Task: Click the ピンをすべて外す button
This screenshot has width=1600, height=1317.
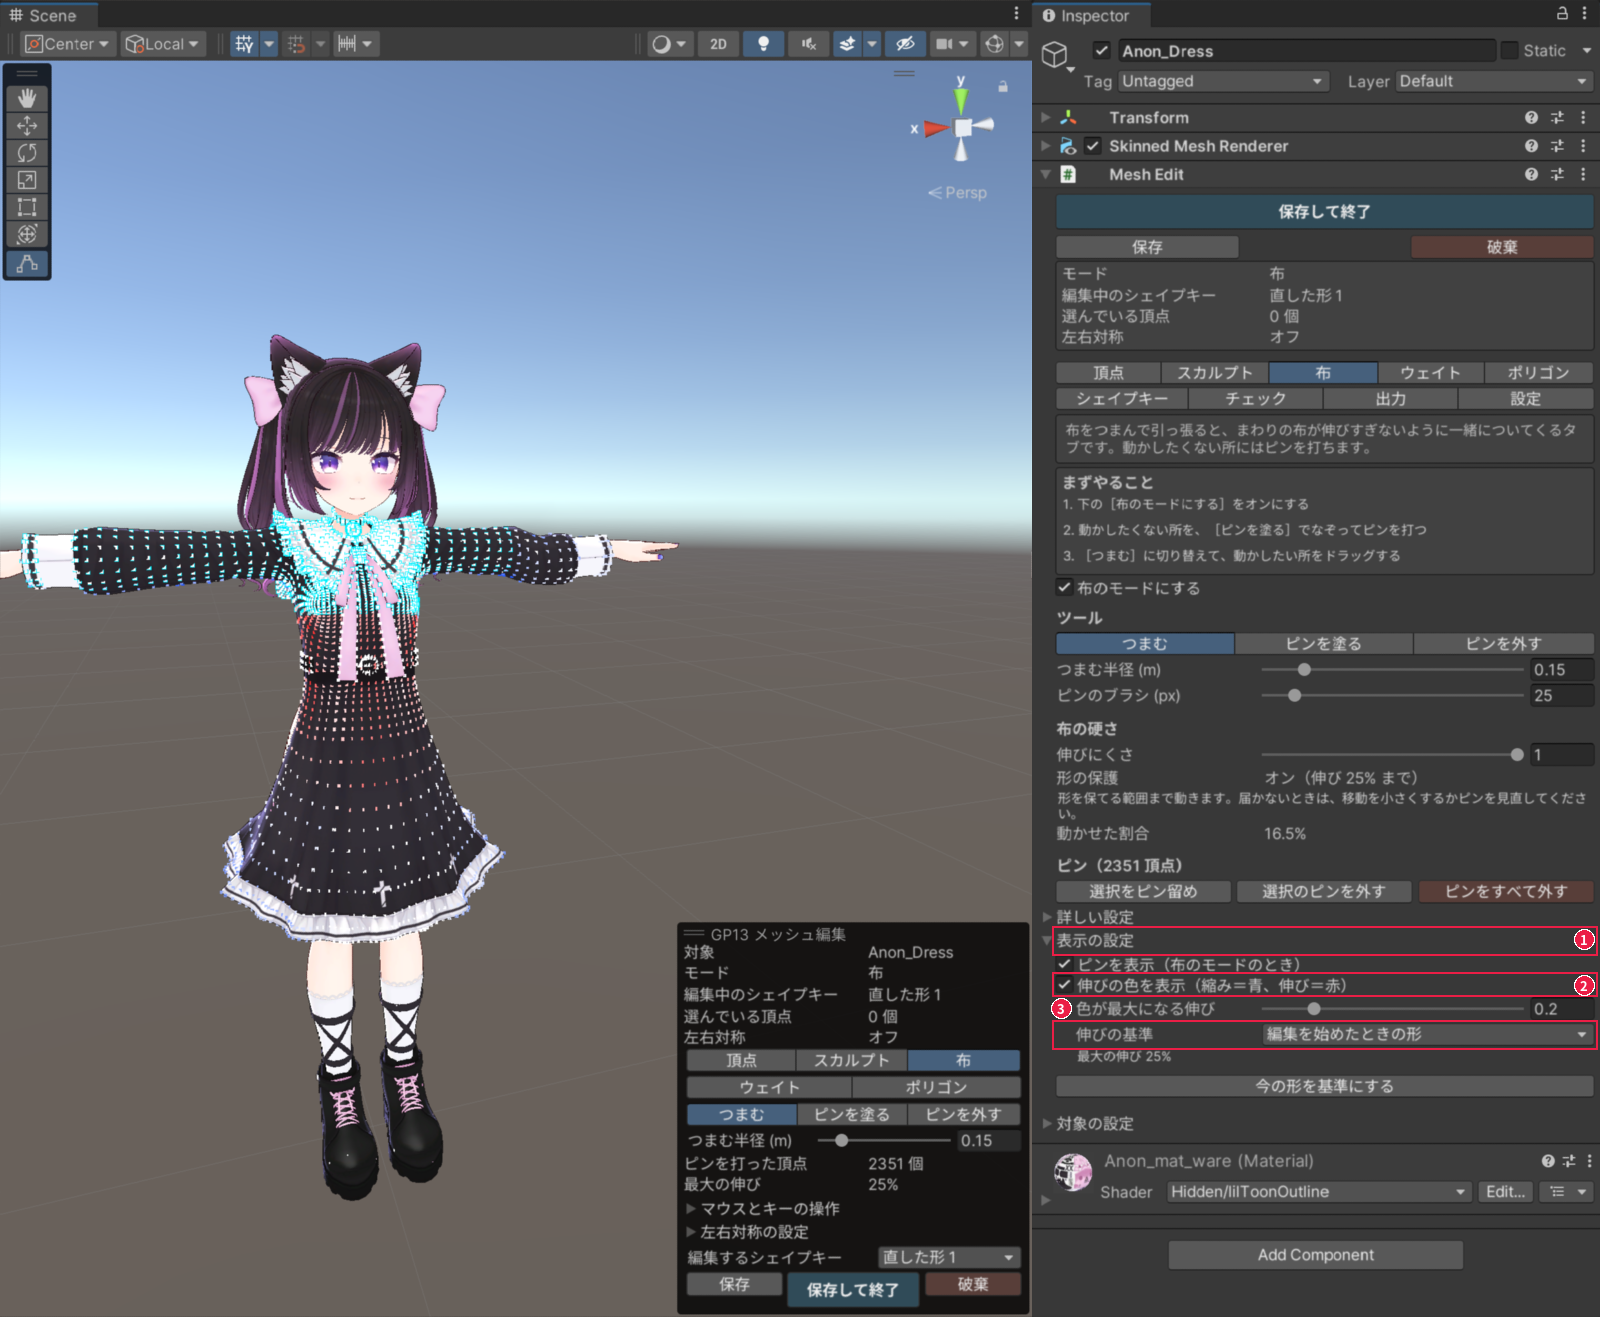Action: 1506,891
